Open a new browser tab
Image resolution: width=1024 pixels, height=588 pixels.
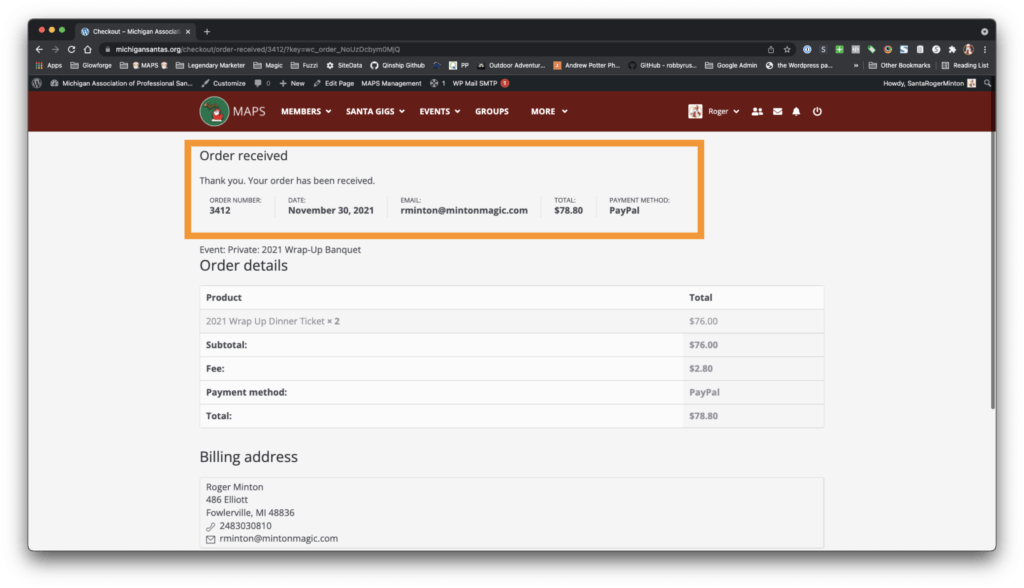207,31
